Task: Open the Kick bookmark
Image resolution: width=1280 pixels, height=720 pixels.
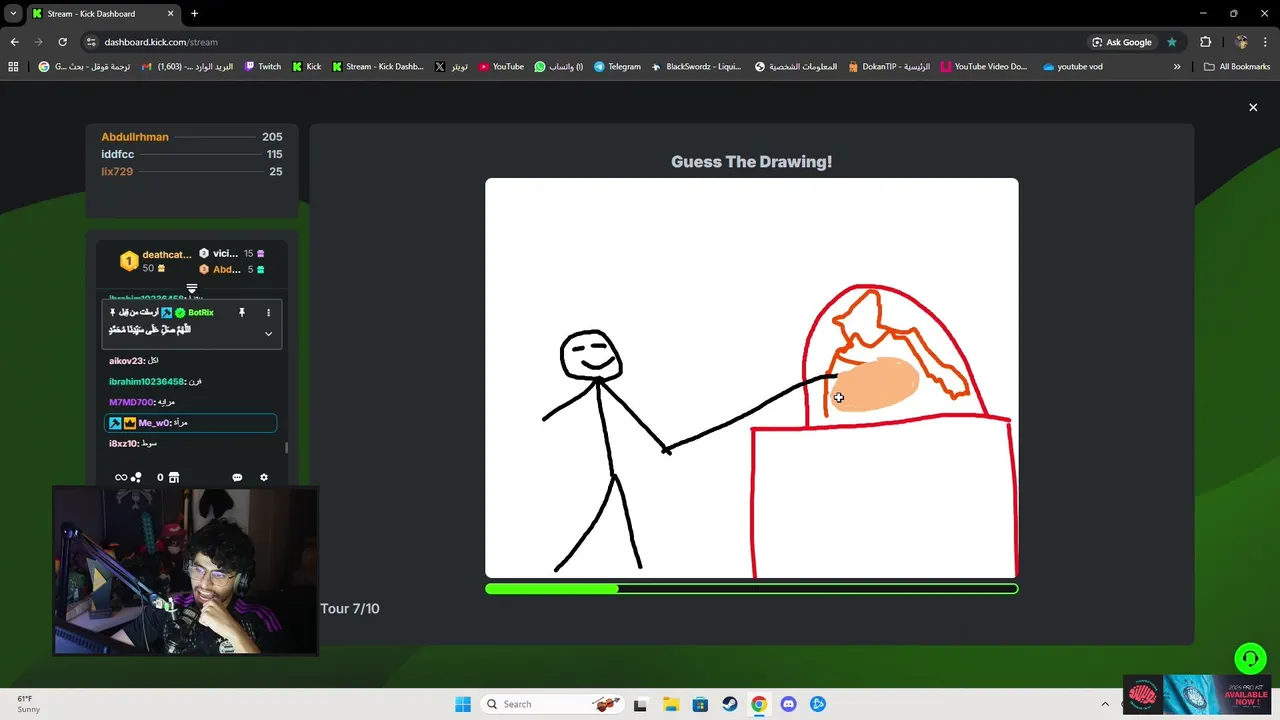Action: (x=306, y=67)
